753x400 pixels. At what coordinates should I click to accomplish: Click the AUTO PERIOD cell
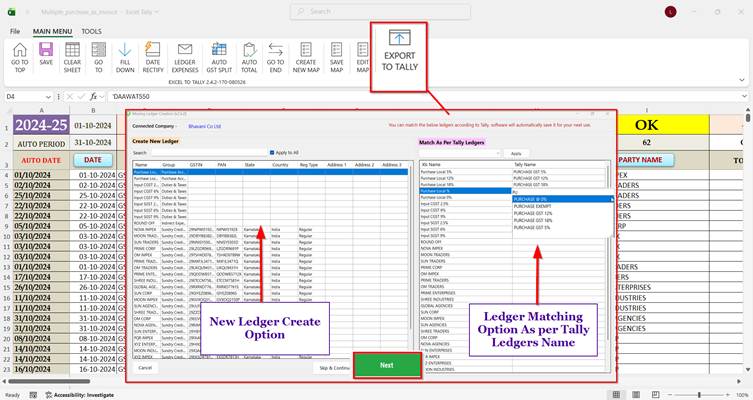[x=41, y=144]
